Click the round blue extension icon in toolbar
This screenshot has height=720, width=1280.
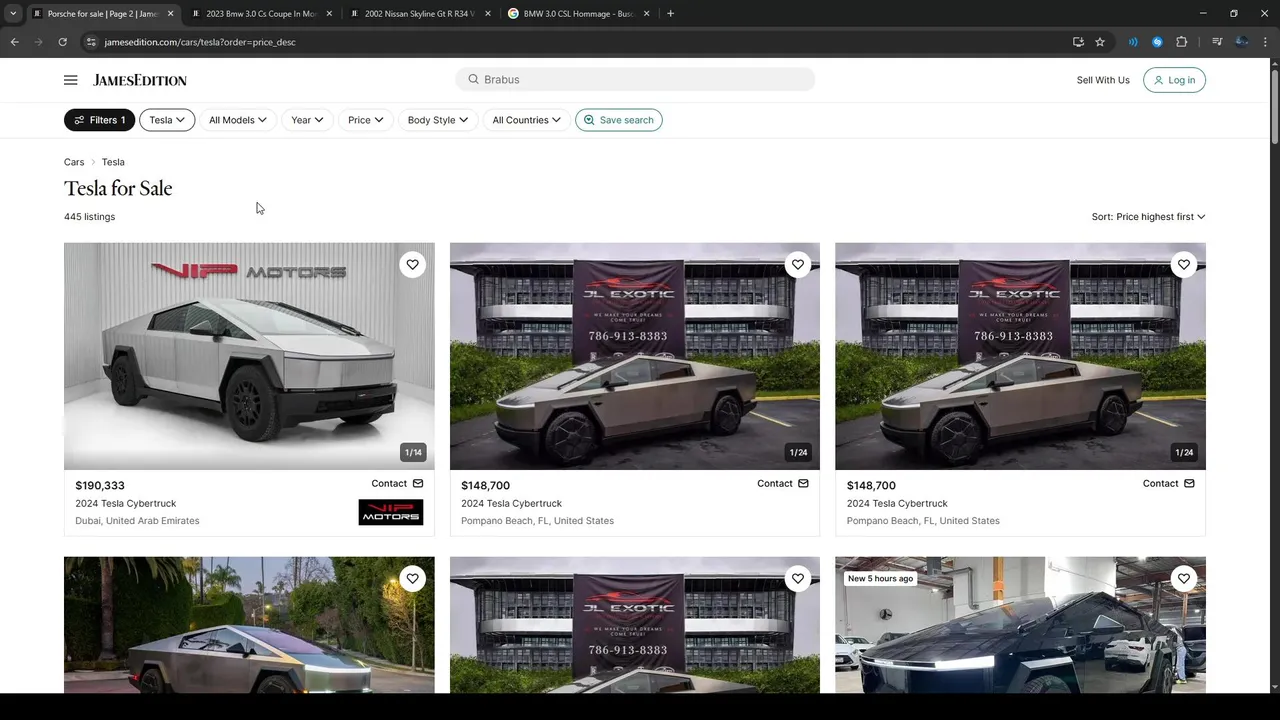click(x=1157, y=42)
